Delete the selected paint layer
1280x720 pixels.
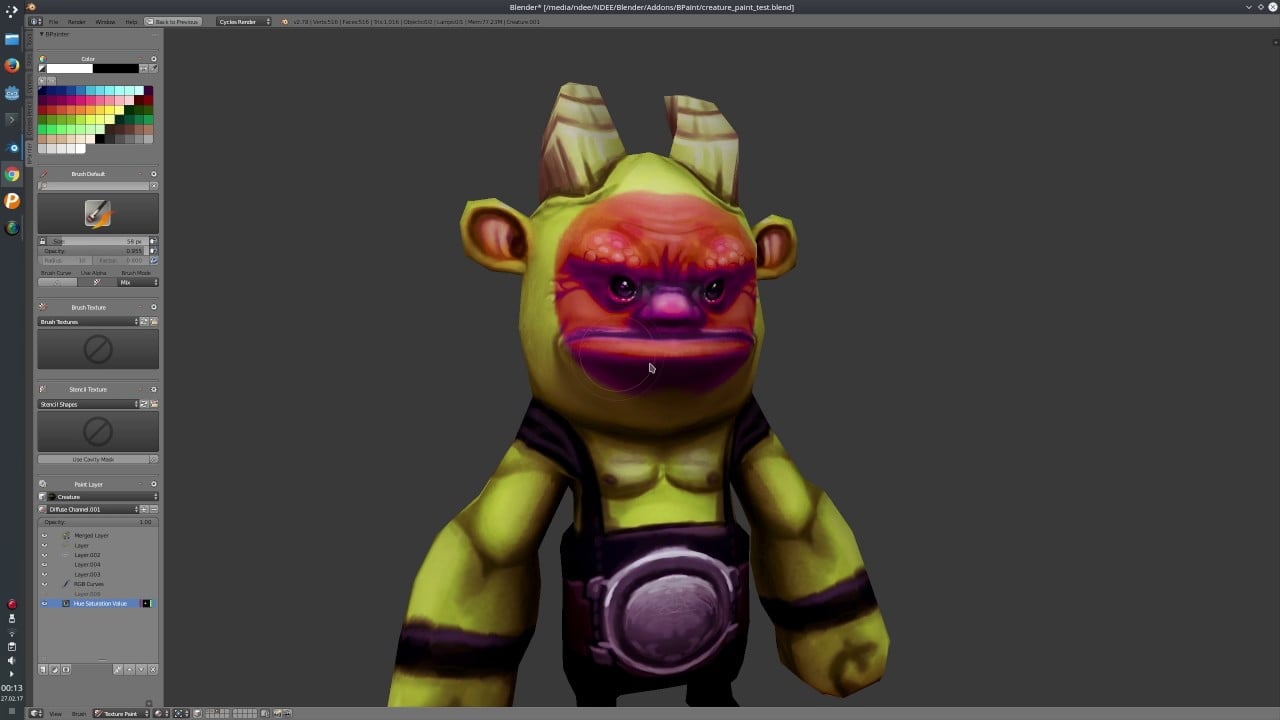[x=153, y=669]
